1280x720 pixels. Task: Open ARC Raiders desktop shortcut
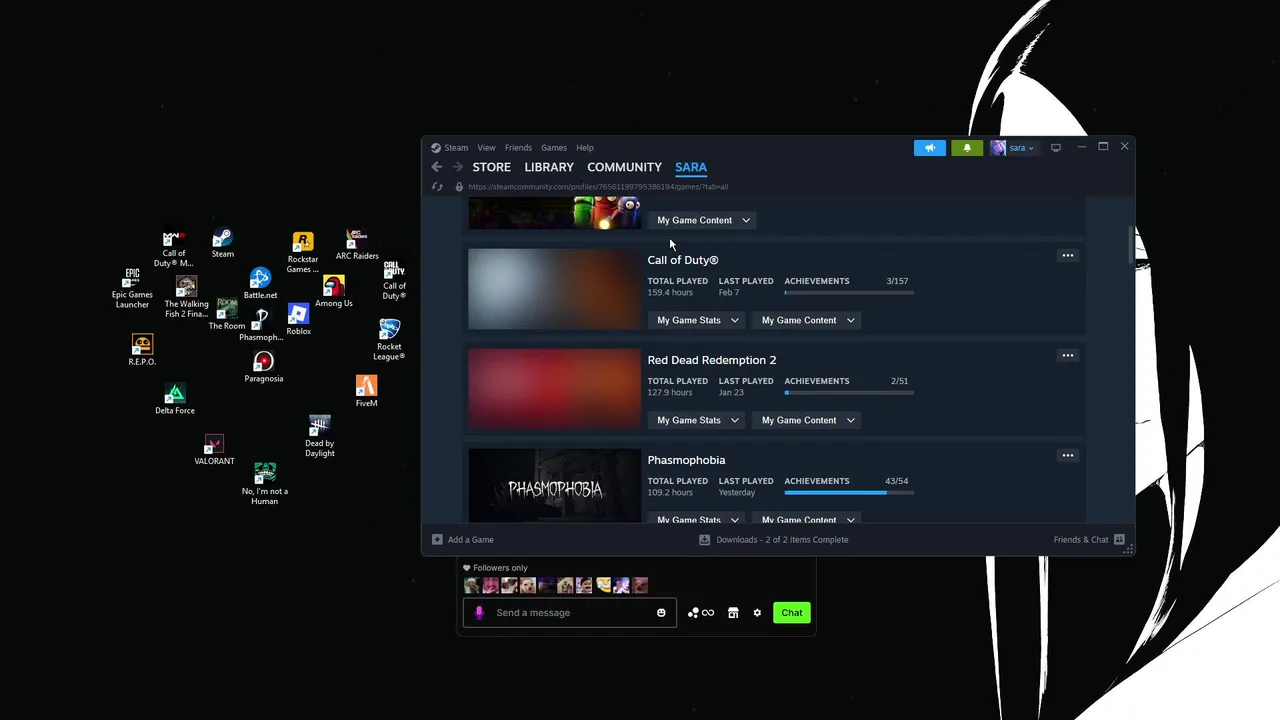[357, 245]
